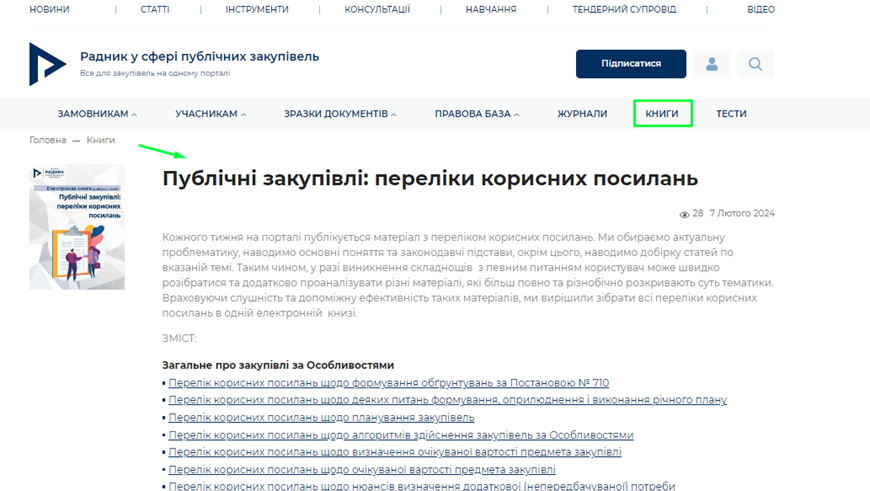Screen dimensions: 870x491
Task: Open the ЗРАЗКИ ДОКУМЕНТІВ dropdown
Action: click(x=339, y=114)
